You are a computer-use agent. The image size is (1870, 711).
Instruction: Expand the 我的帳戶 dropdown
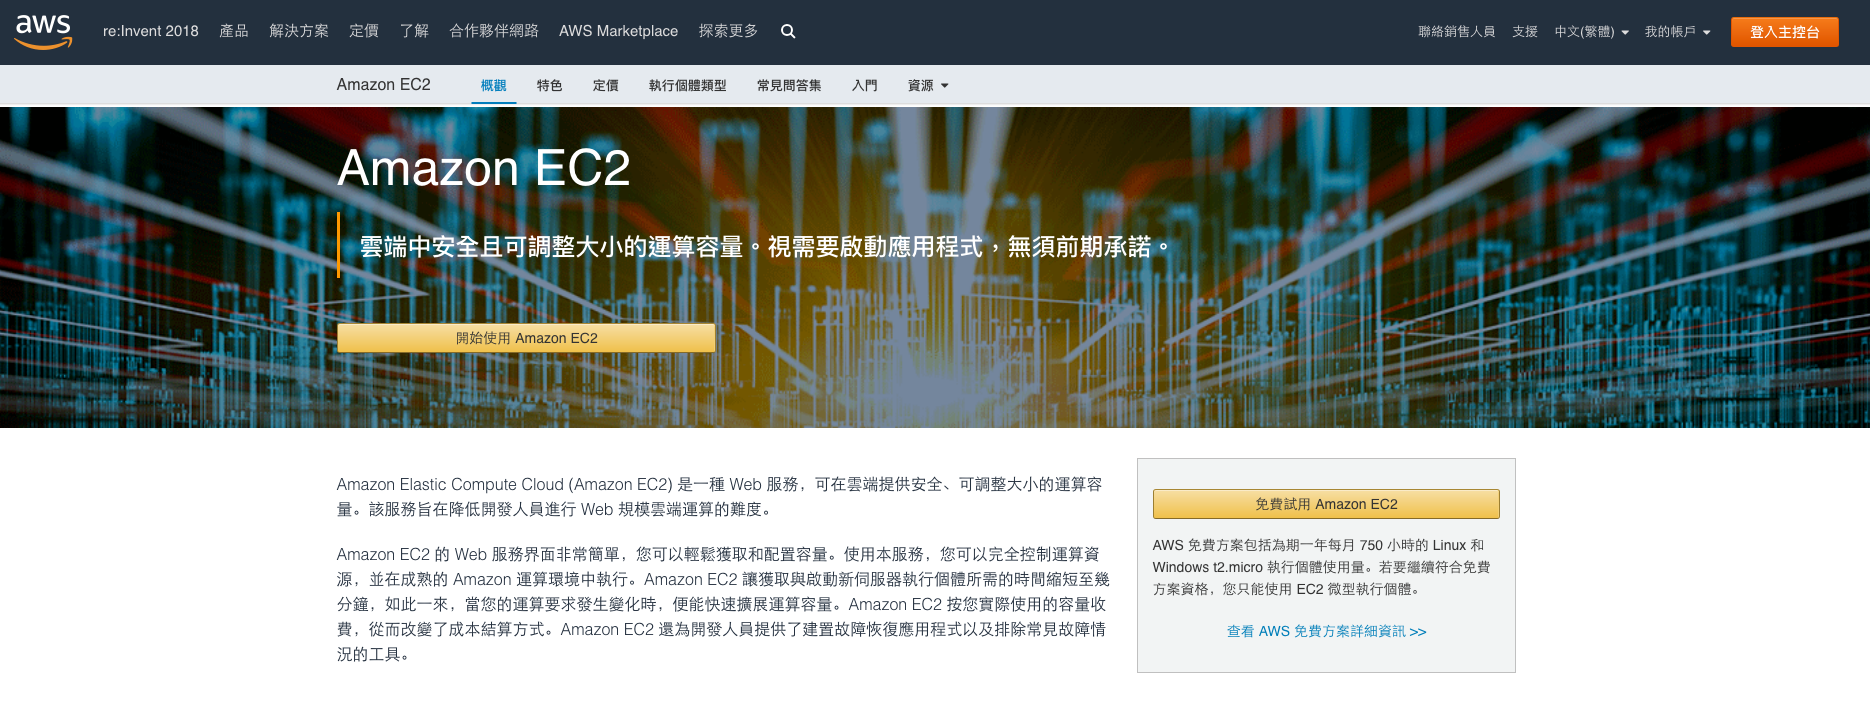1677,32
